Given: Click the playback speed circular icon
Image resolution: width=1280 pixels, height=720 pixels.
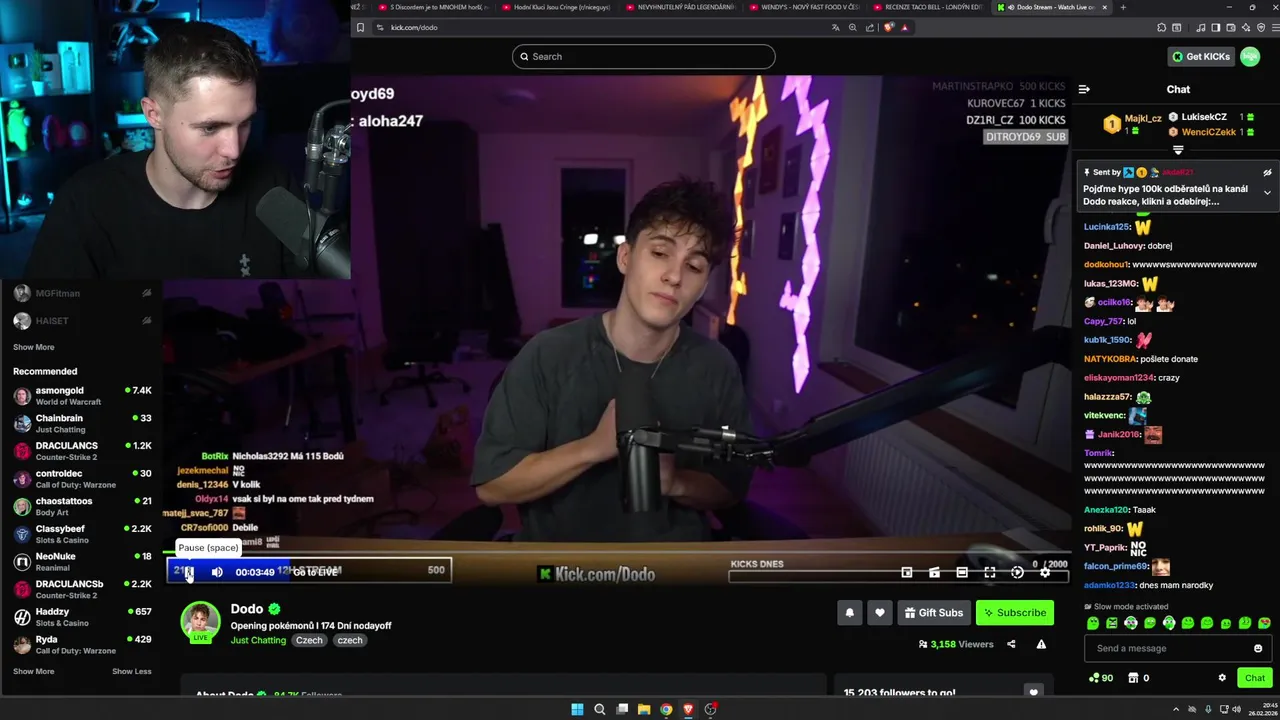Looking at the screenshot, I should point(1017,572).
